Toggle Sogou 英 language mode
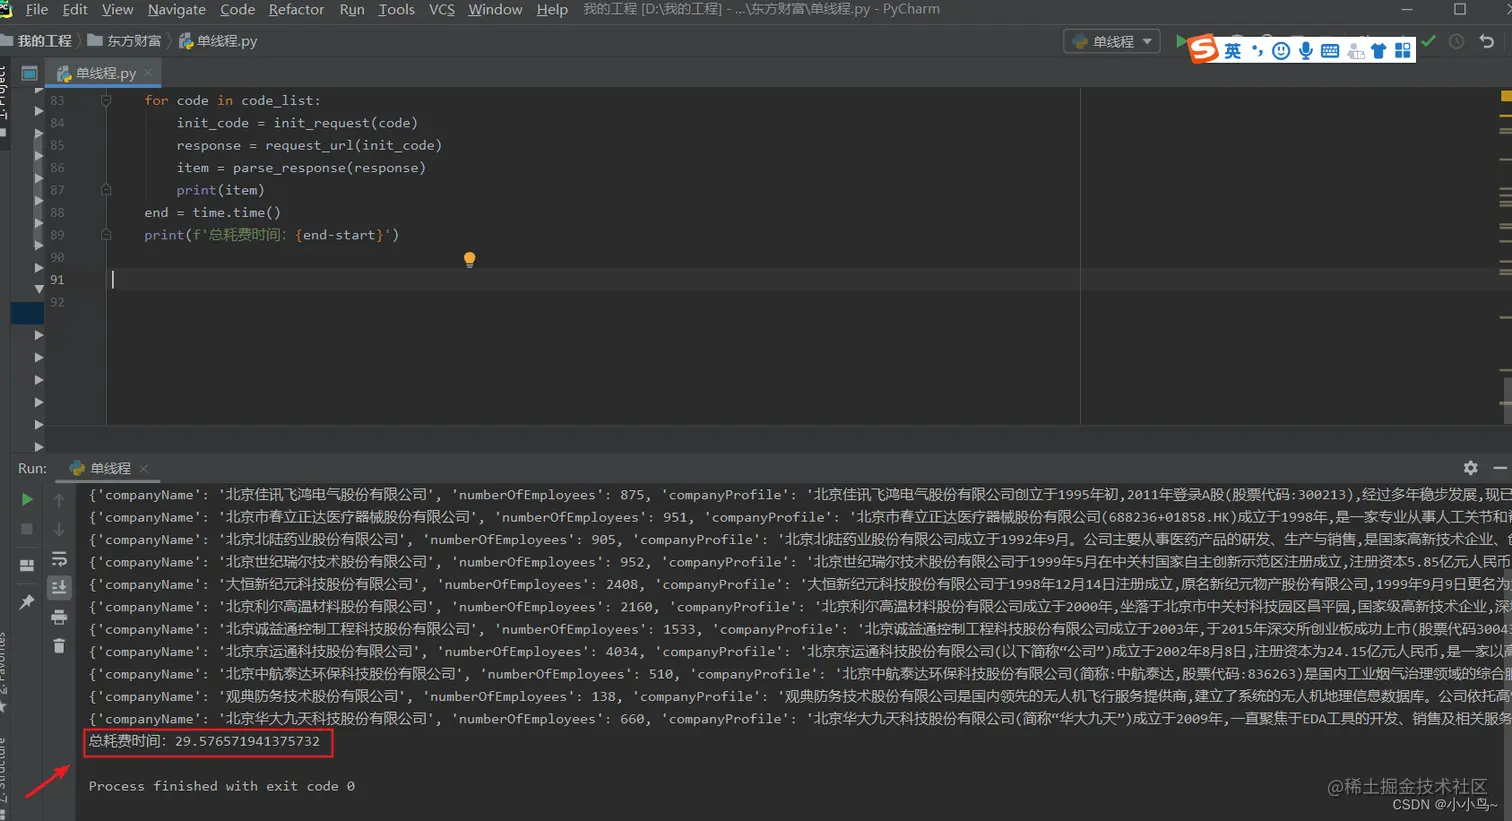The image size is (1512, 821). pyautogui.click(x=1233, y=51)
